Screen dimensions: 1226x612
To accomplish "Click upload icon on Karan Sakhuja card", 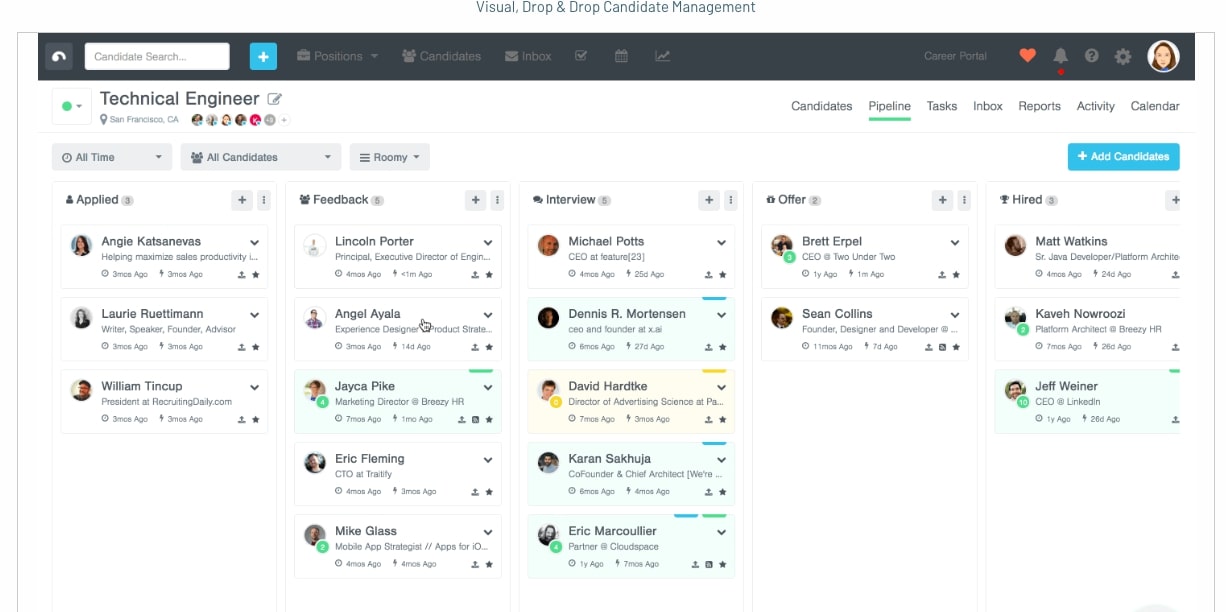I will pos(709,492).
